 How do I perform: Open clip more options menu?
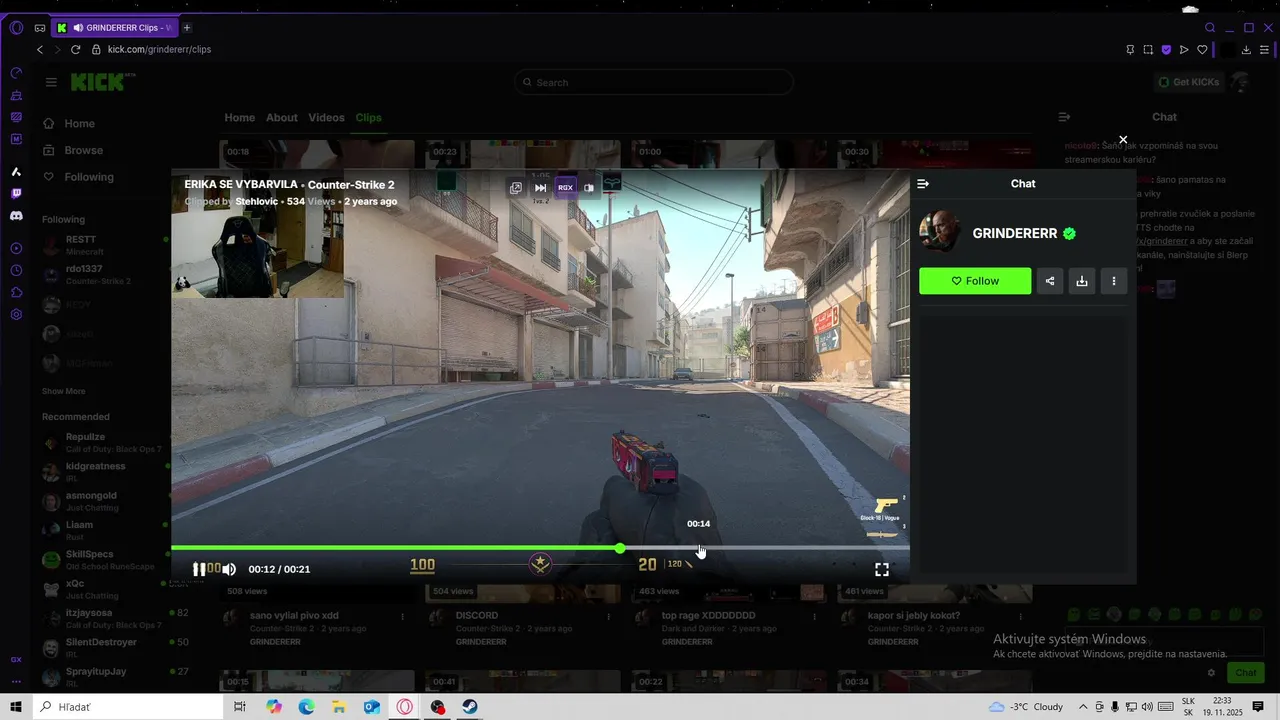click(x=1114, y=281)
